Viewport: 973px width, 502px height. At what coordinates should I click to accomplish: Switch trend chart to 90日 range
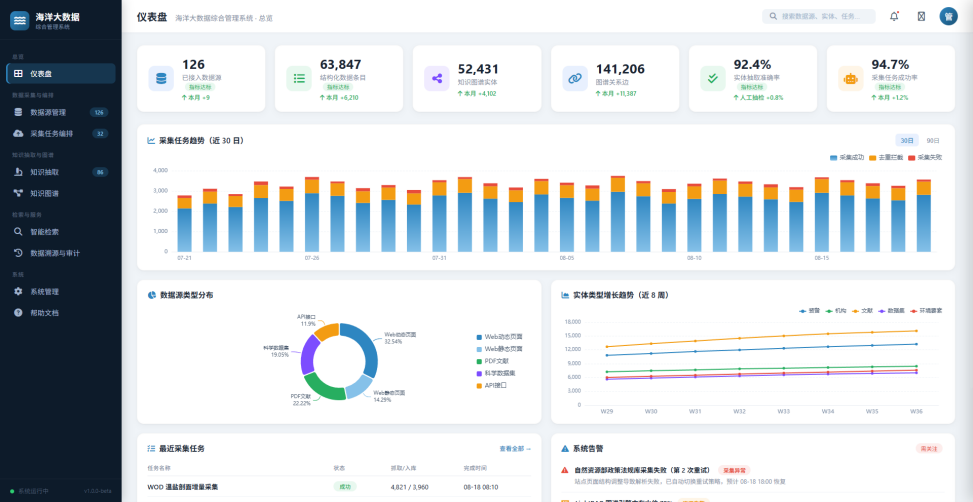933,141
